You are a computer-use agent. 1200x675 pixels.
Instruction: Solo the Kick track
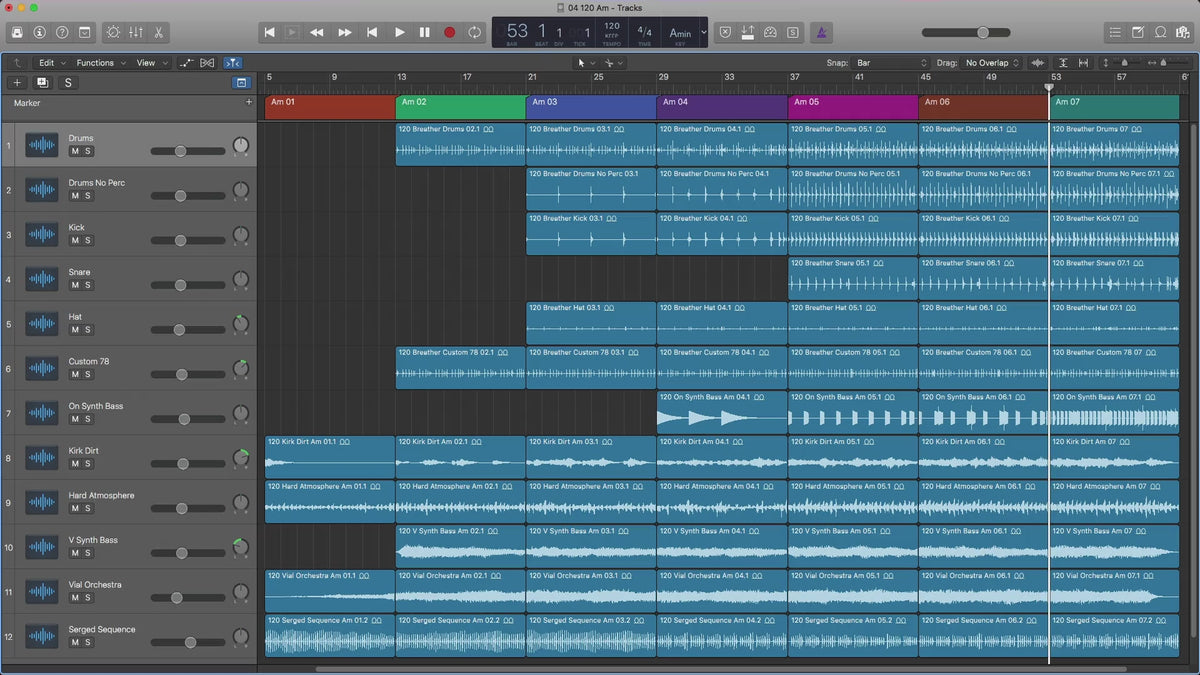click(88, 241)
